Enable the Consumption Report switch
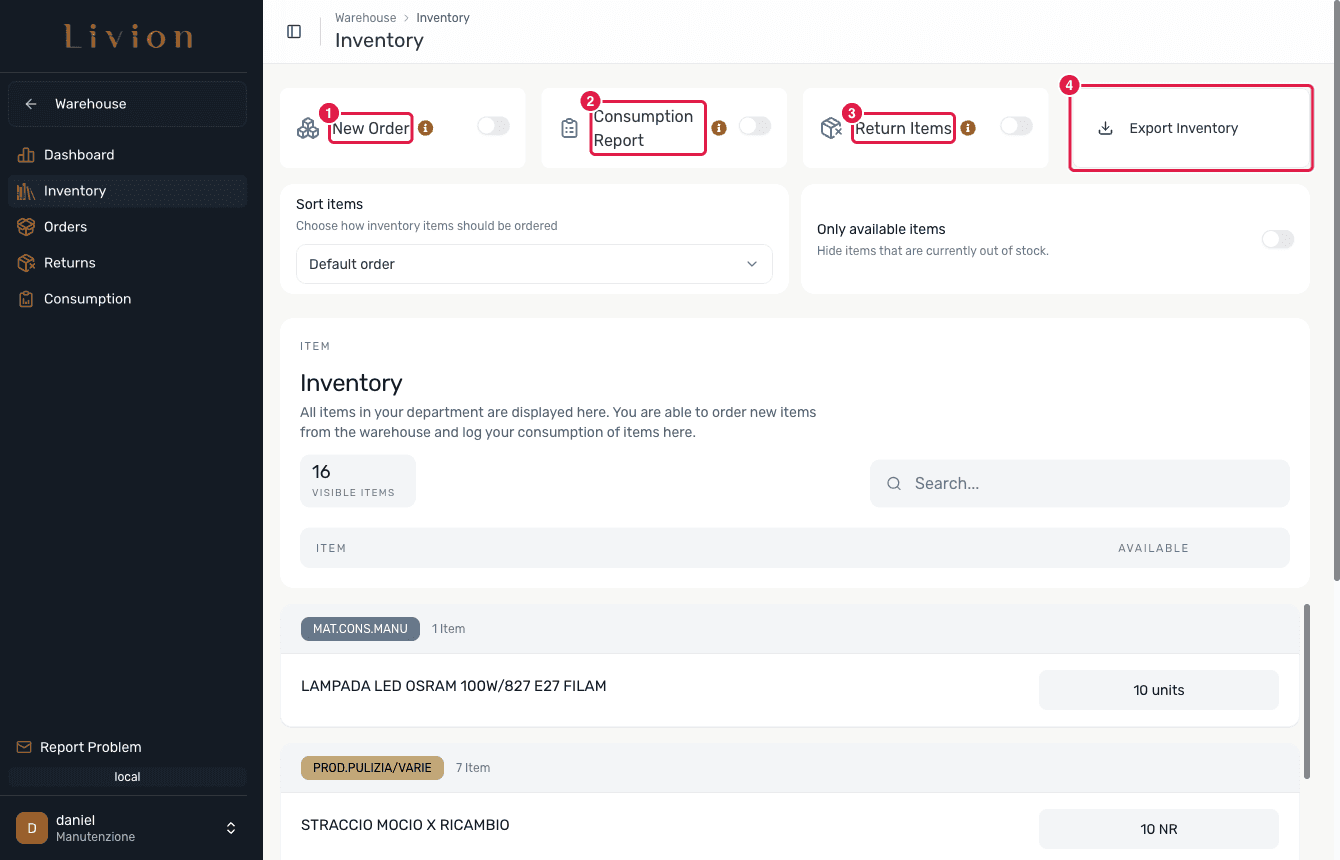This screenshot has width=1340, height=860. 755,126
